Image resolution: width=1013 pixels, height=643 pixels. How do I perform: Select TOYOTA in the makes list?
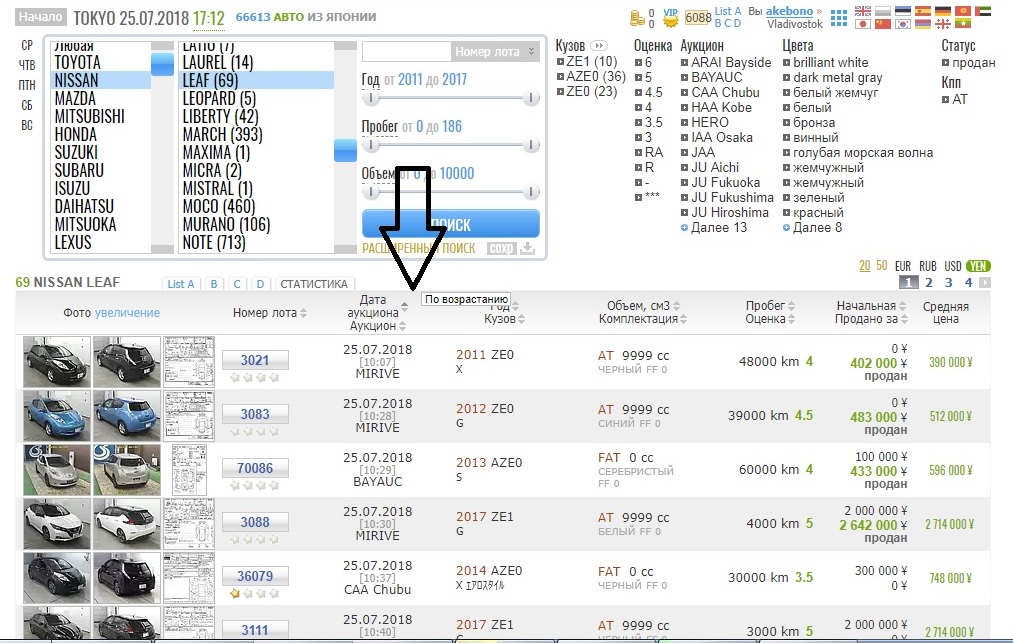click(78, 62)
